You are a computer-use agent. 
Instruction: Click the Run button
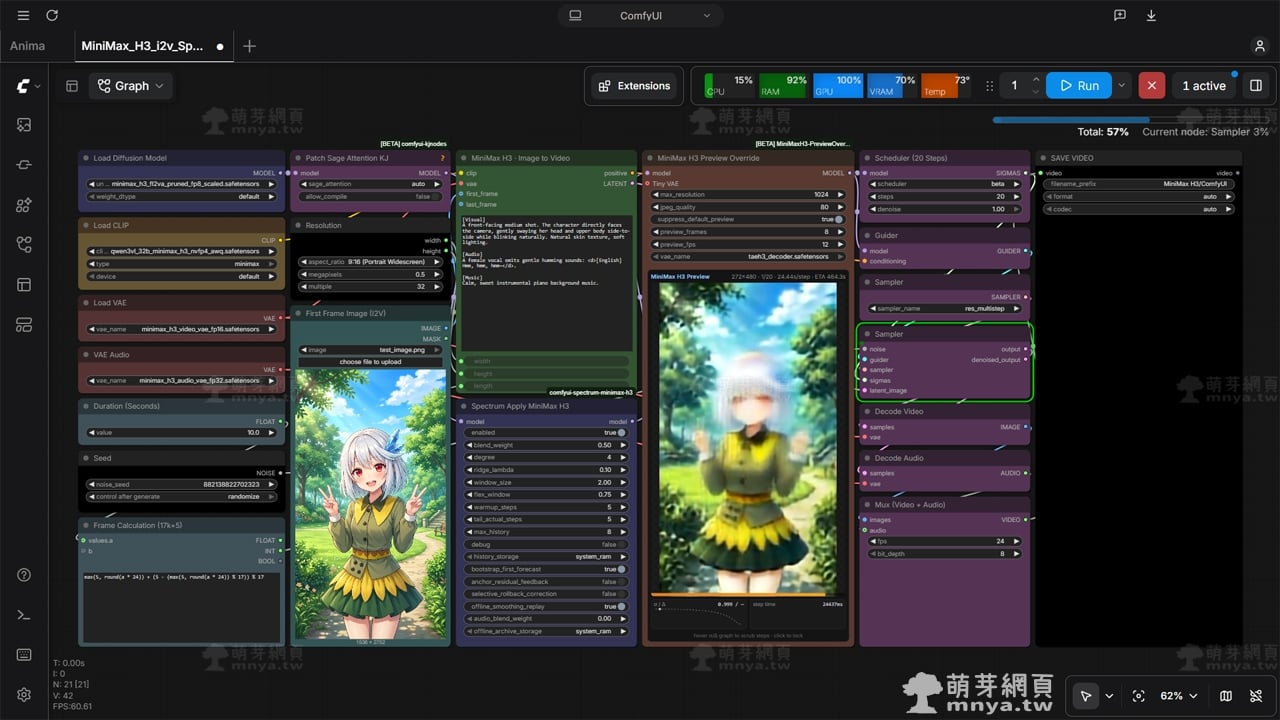[1079, 86]
